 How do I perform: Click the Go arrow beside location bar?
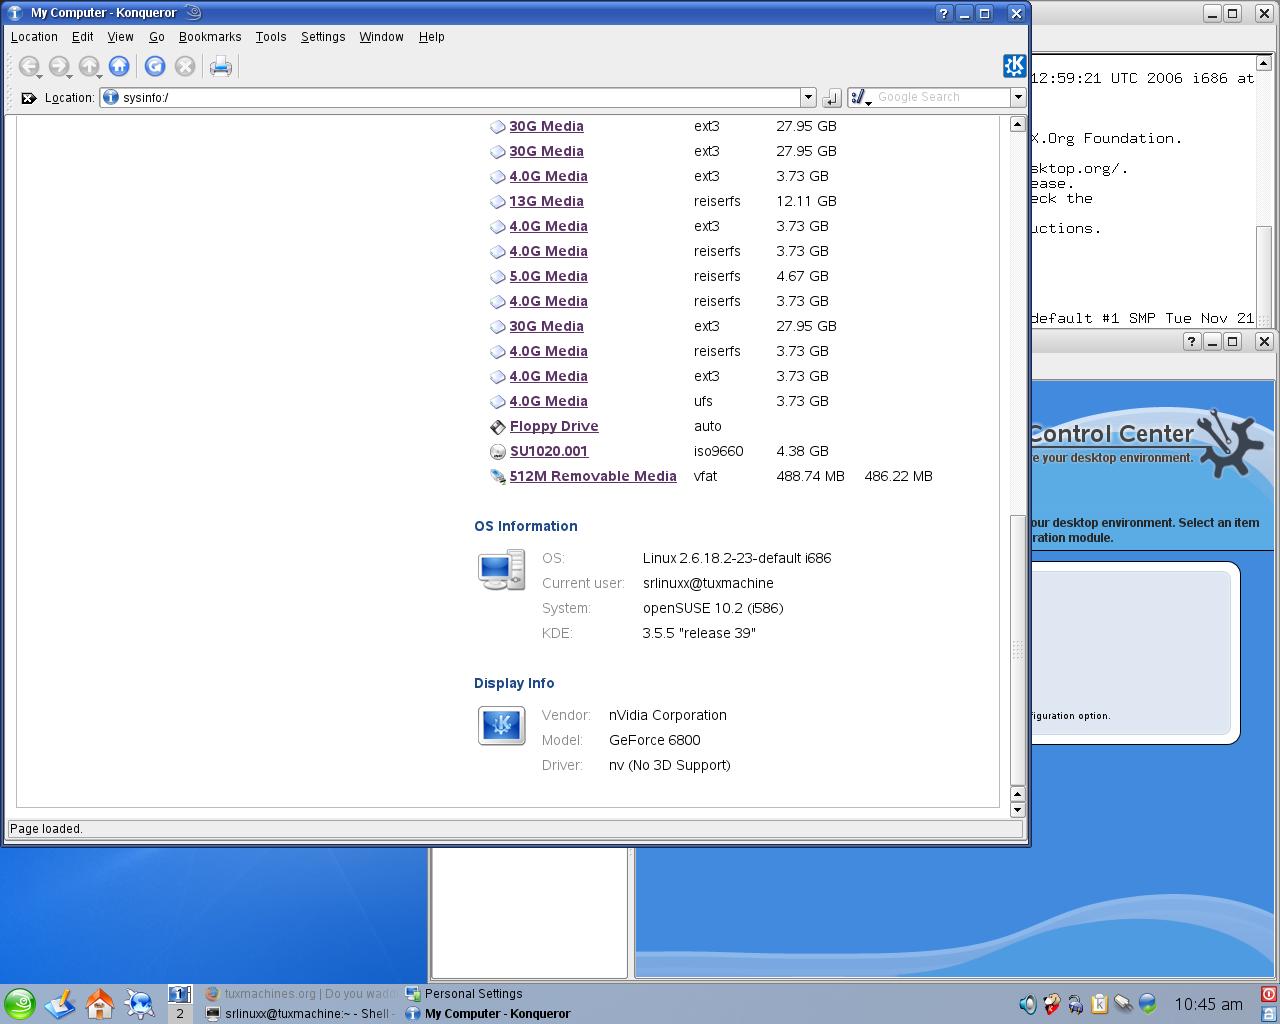pos(831,98)
